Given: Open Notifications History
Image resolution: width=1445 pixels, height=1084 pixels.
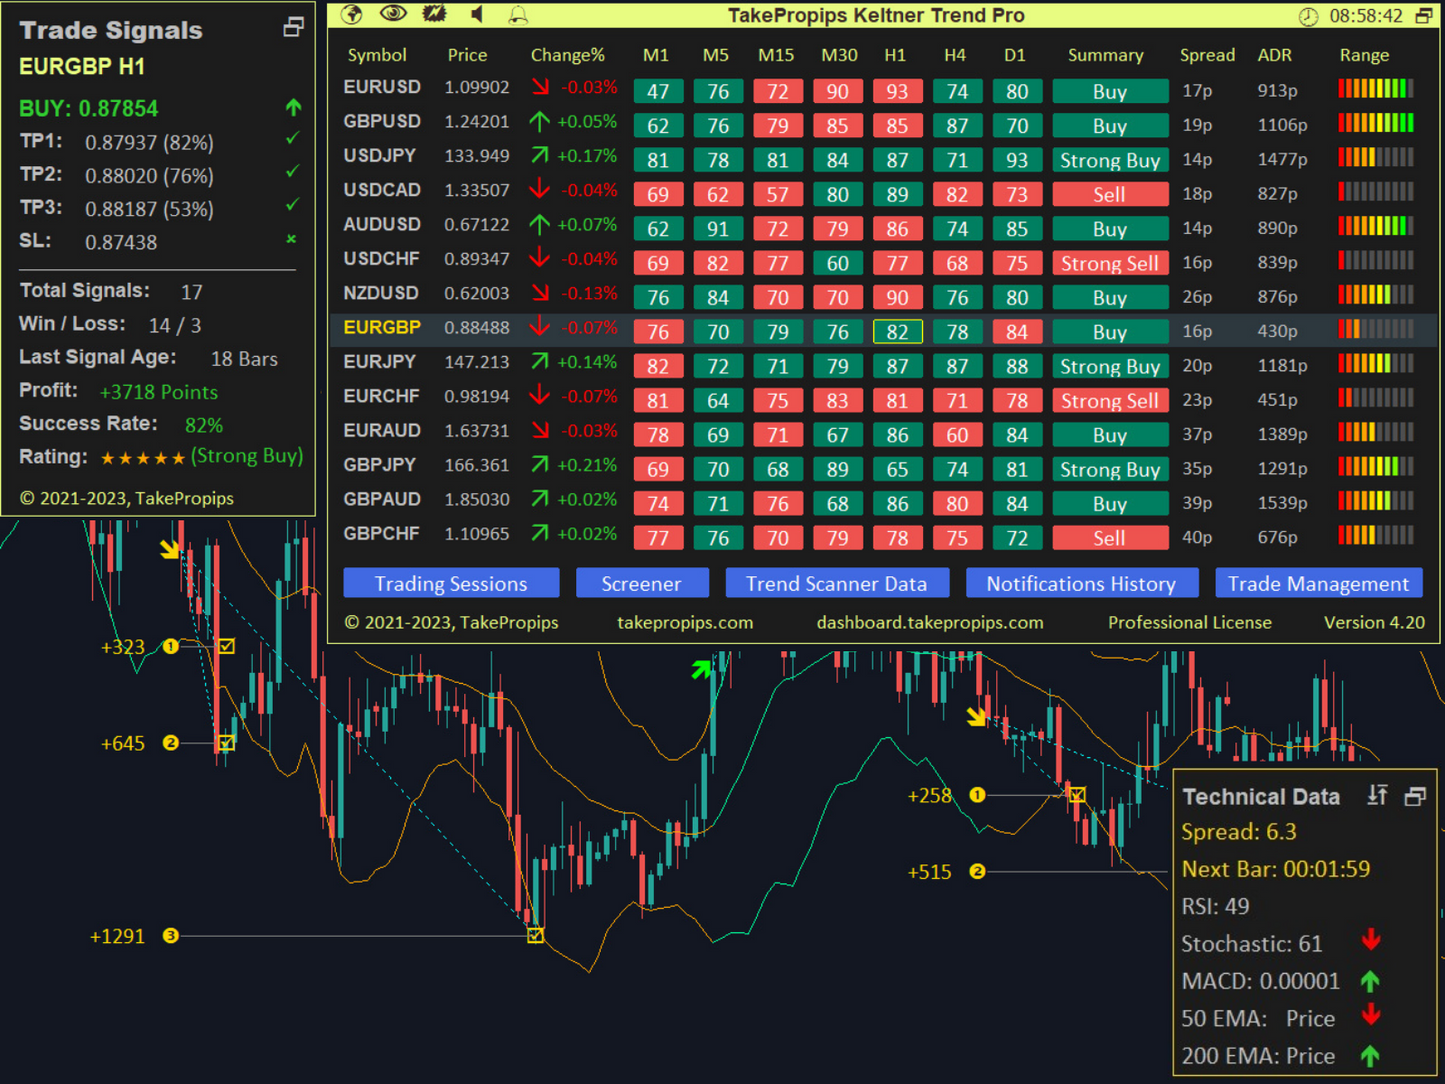Looking at the screenshot, I should [1081, 583].
